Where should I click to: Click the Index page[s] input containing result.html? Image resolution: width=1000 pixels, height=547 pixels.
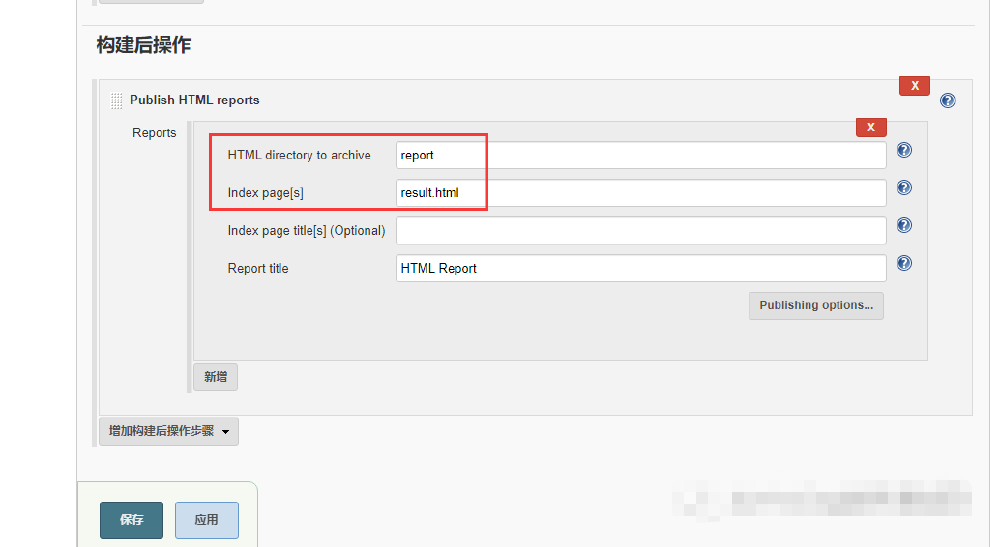click(641, 193)
